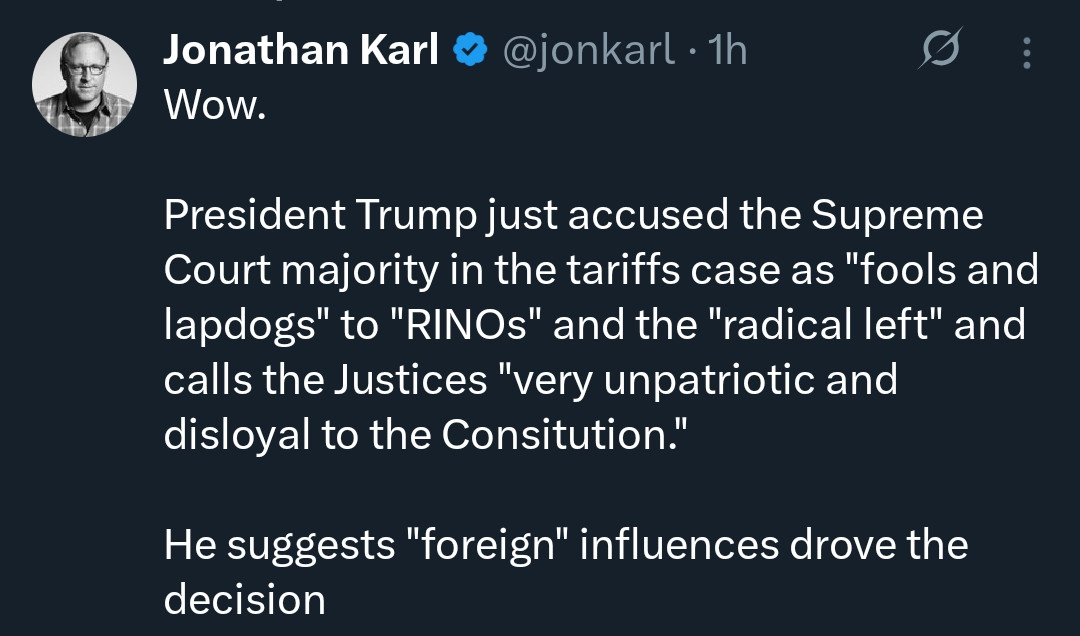Image resolution: width=1080 pixels, height=636 pixels.
Task: Click the 1h post timestamp
Action: pos(726,50)
